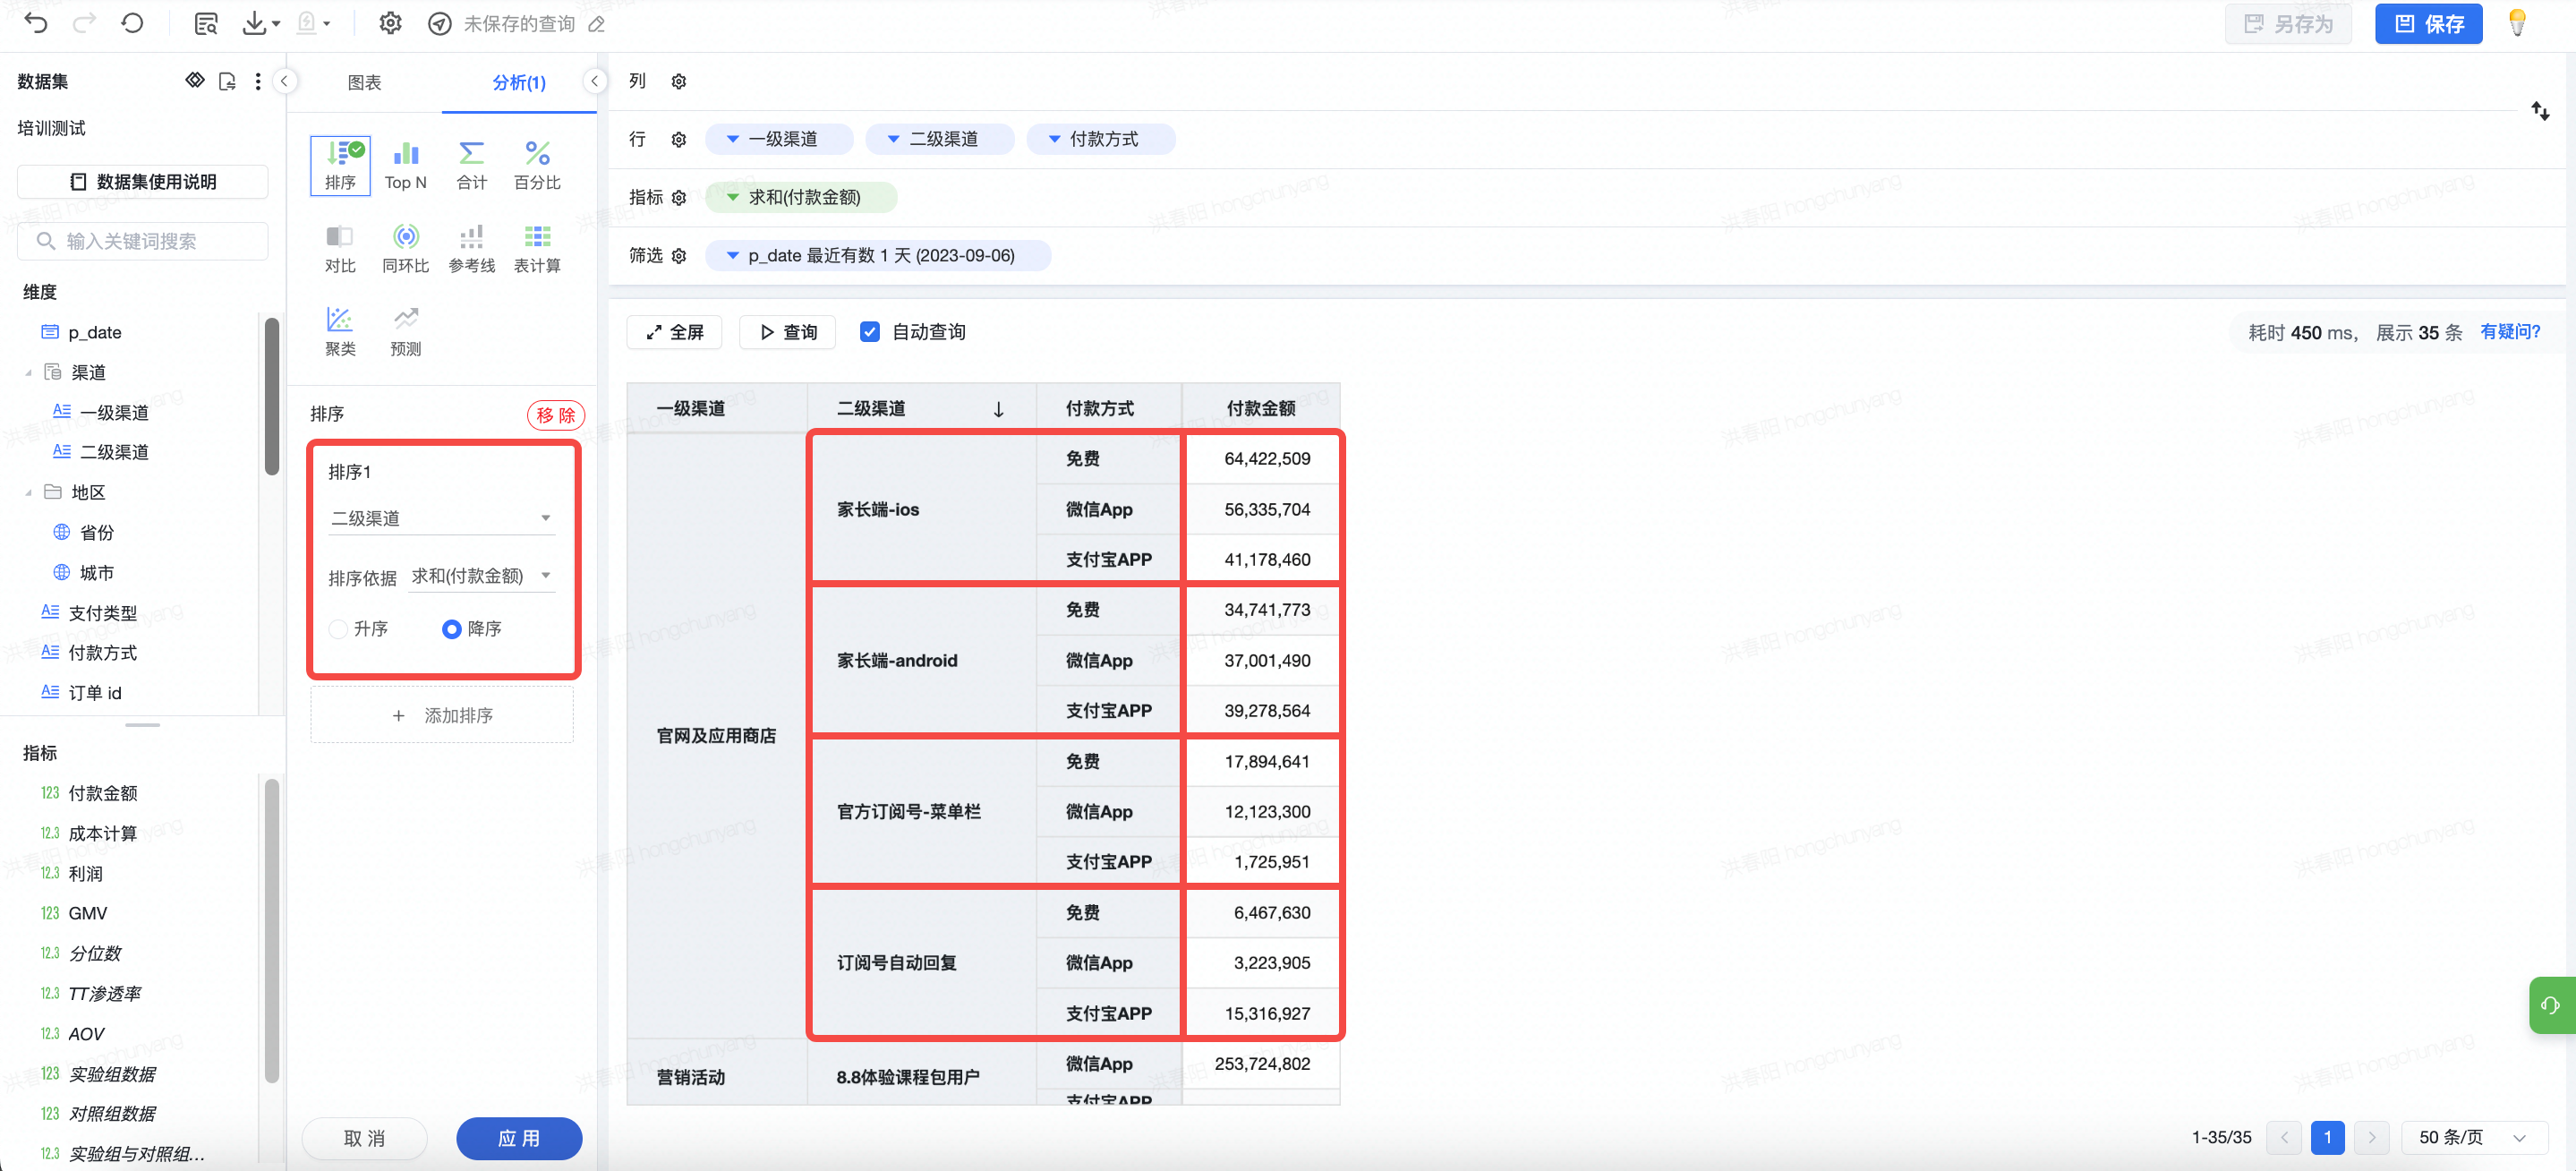Viewport: 2576px width, 1171px height.
Task: Select the 表计算 table calculation tool
Action: (537, 249)
